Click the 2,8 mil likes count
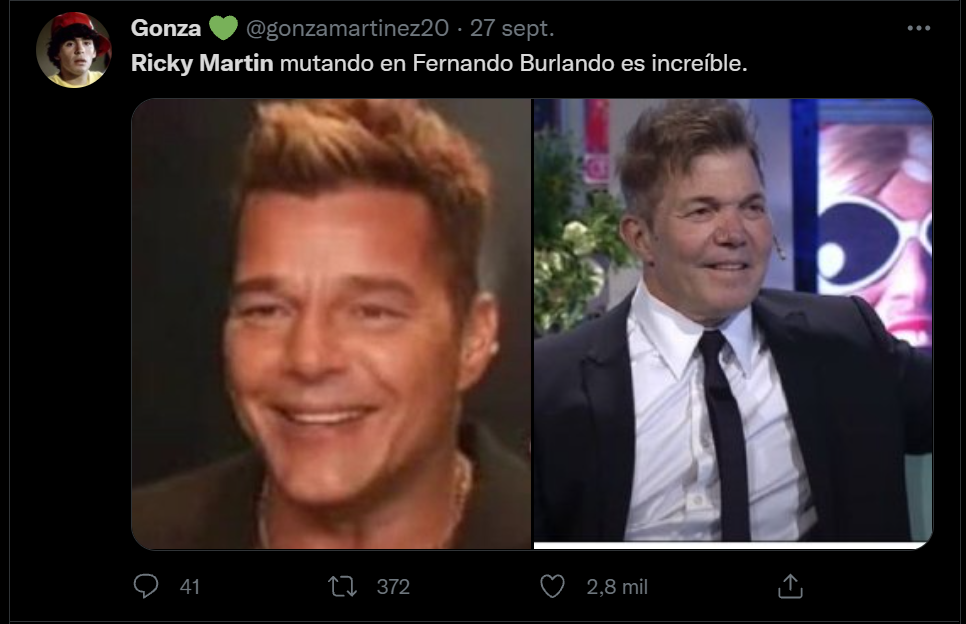The width and height of the screenshot is (966, 624). click(x=617, y=586)
